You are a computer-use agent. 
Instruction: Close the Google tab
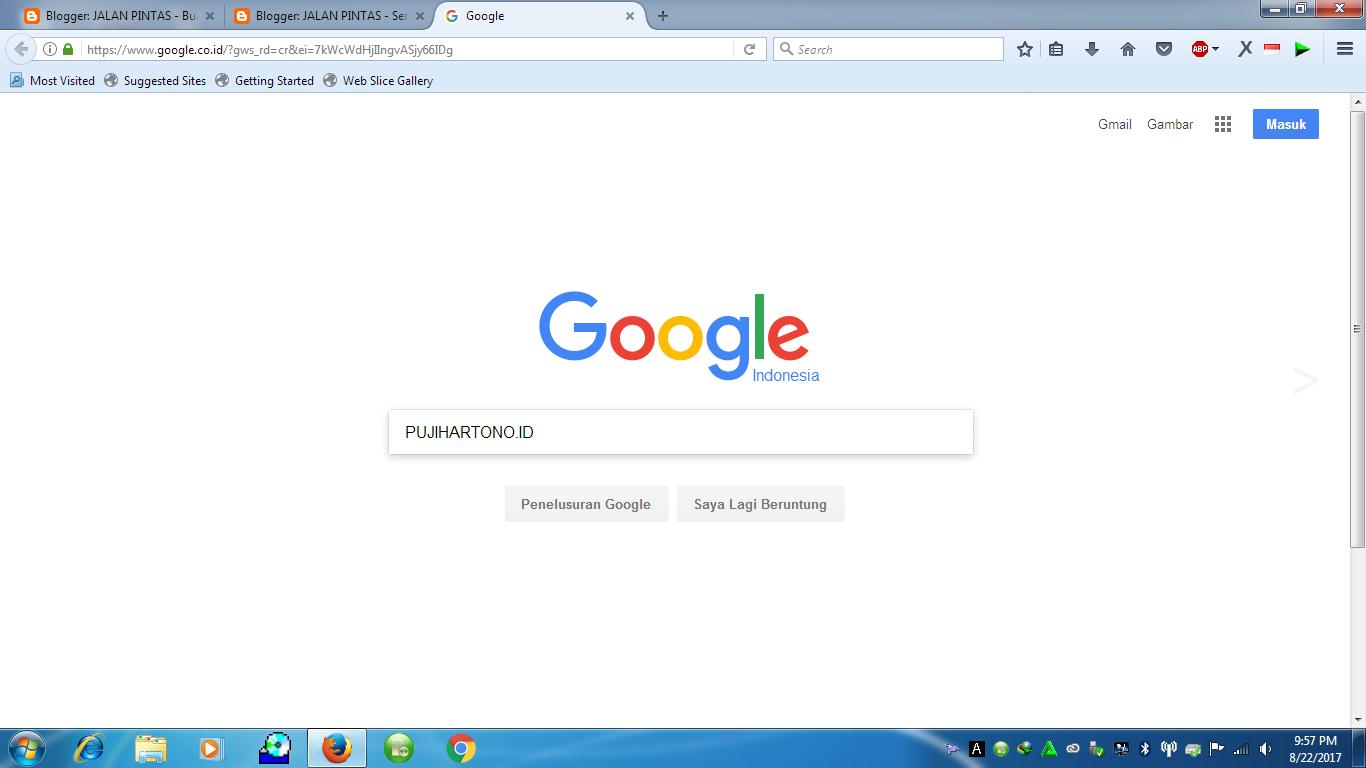point(630,16)
